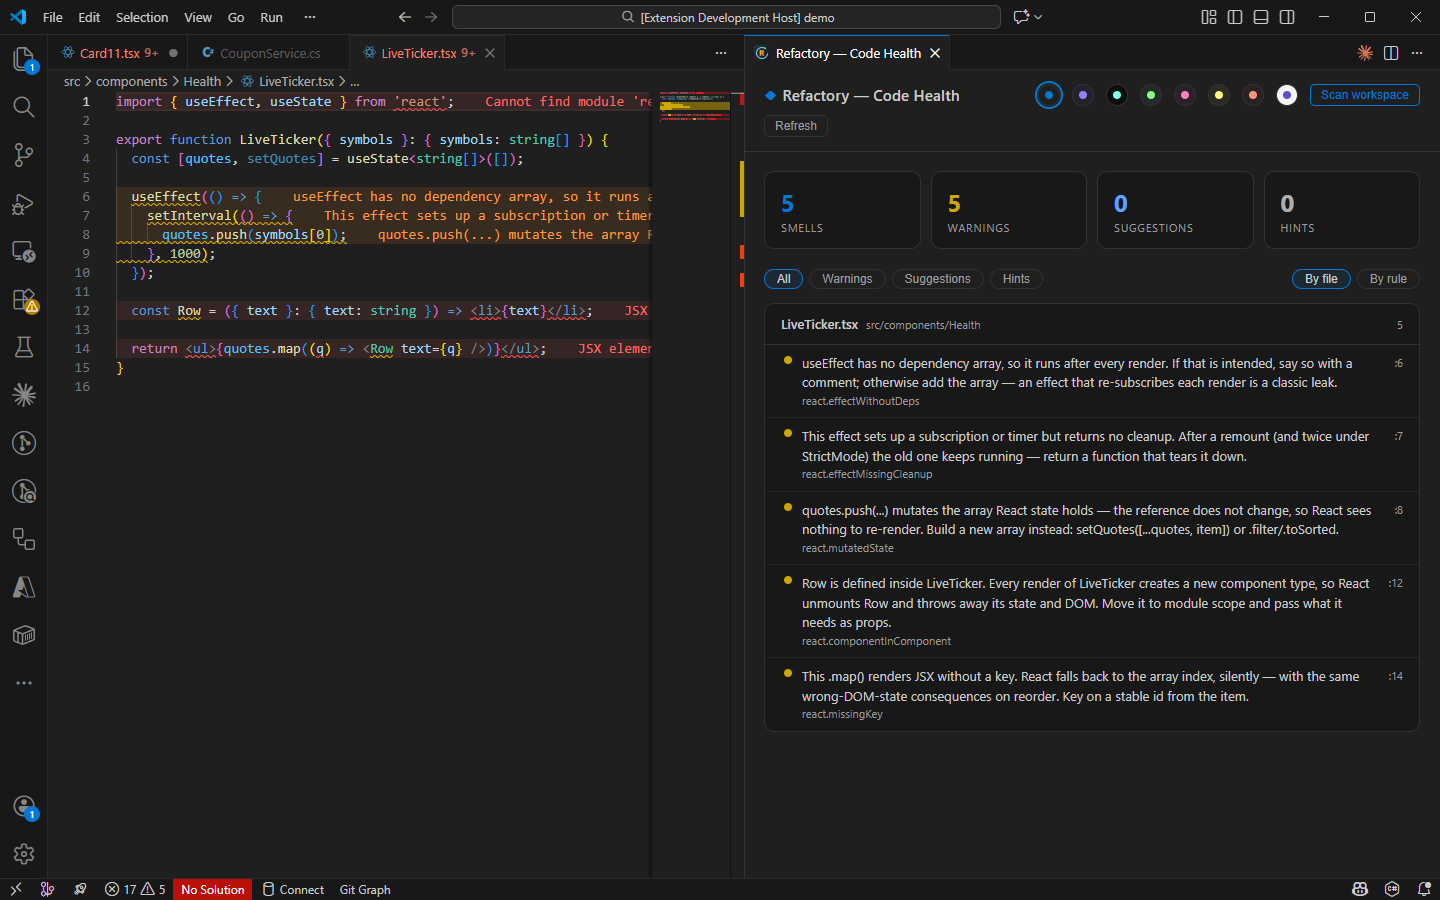Open the Run menu

271,17
